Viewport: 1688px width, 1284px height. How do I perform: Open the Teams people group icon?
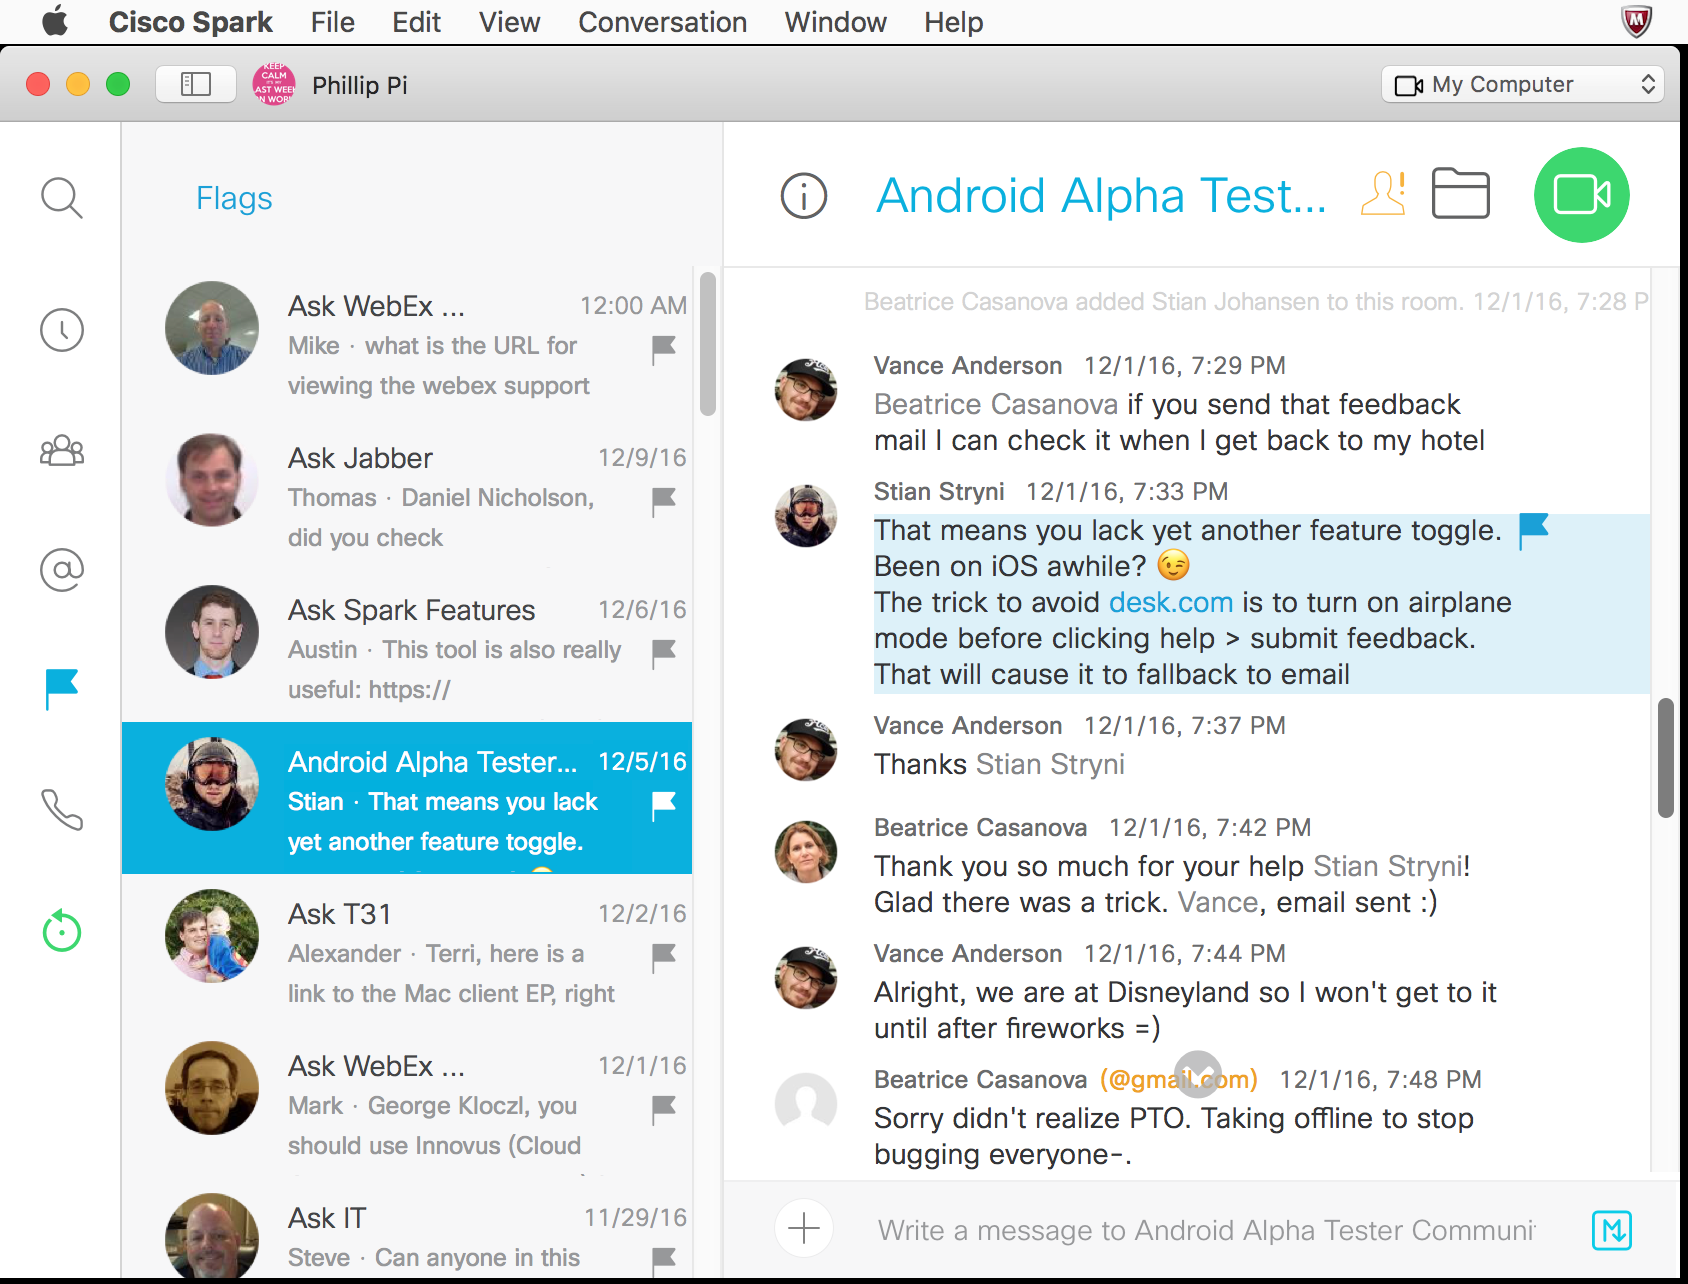pyautogui.click(x=61, y=451)
